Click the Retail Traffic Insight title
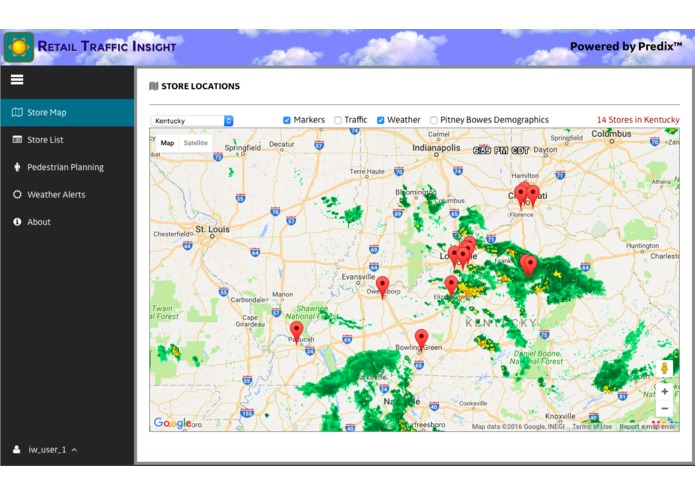695x494 pixels. tap(107, 46)
